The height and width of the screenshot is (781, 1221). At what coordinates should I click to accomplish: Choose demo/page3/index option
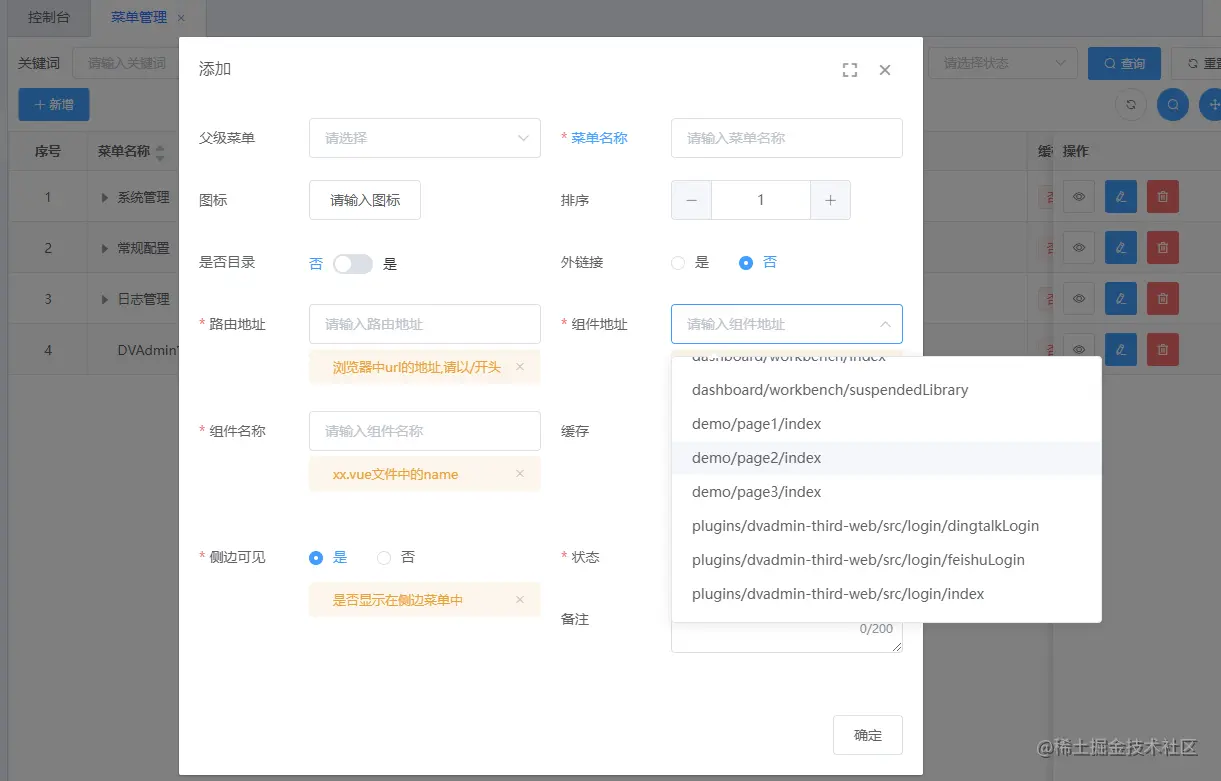887,492
